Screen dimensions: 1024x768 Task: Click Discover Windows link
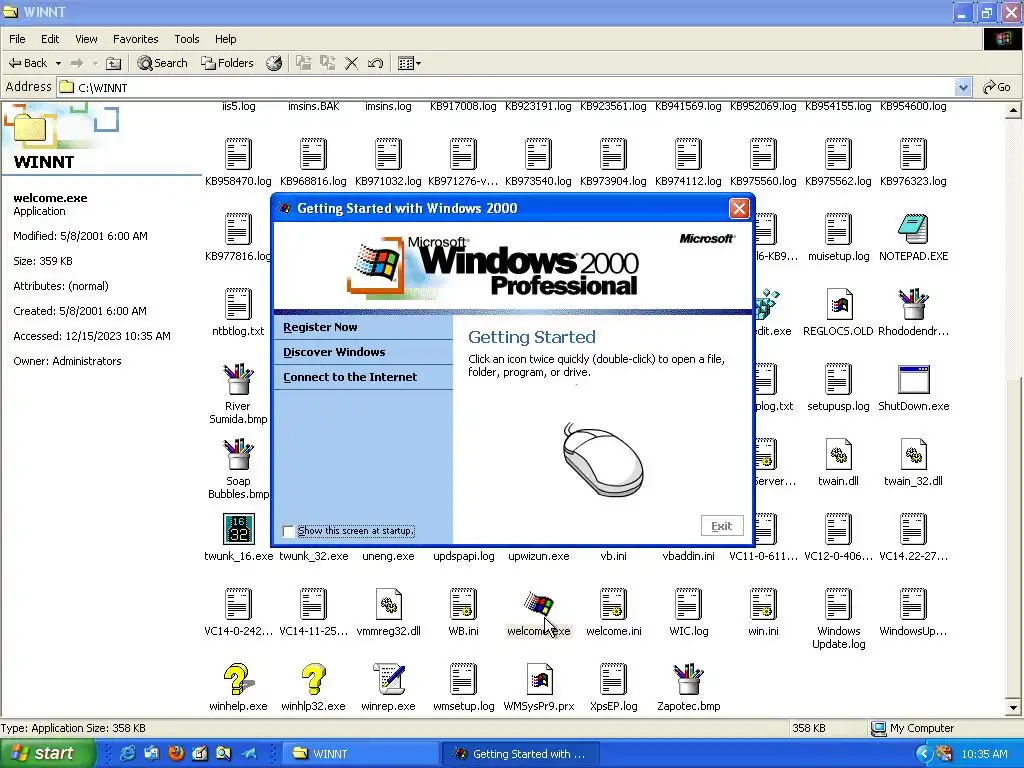pos(334,352)
